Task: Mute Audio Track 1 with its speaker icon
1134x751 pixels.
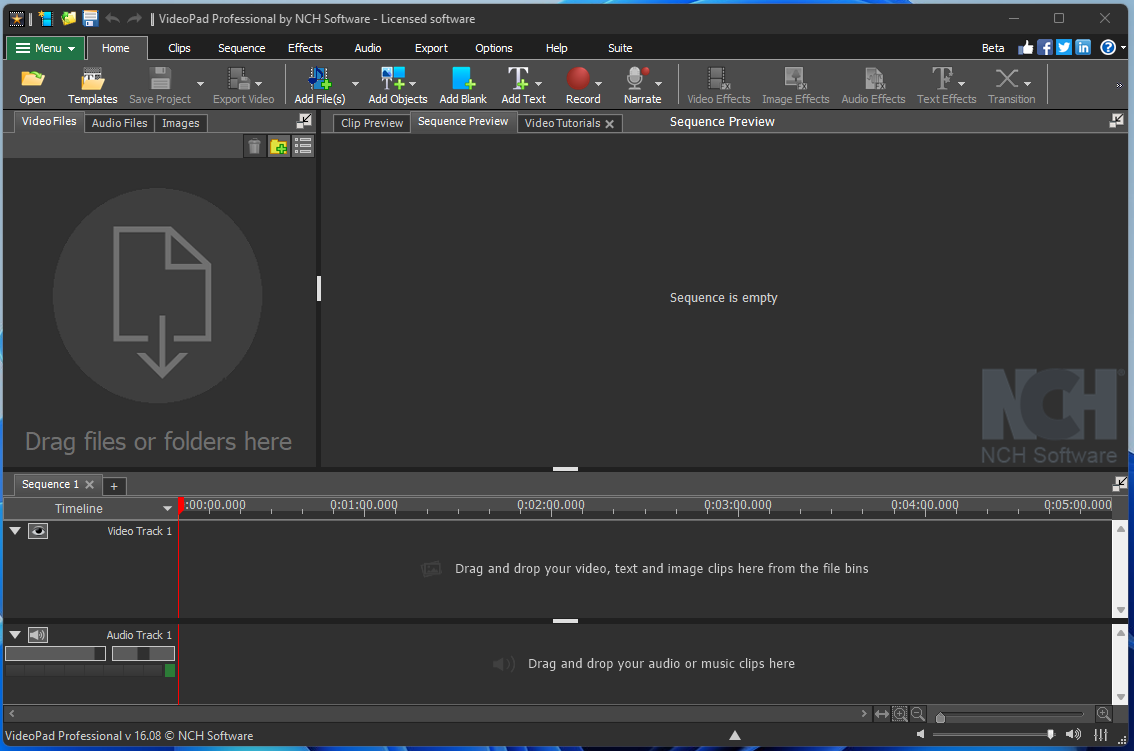Action: coord(38,634)
